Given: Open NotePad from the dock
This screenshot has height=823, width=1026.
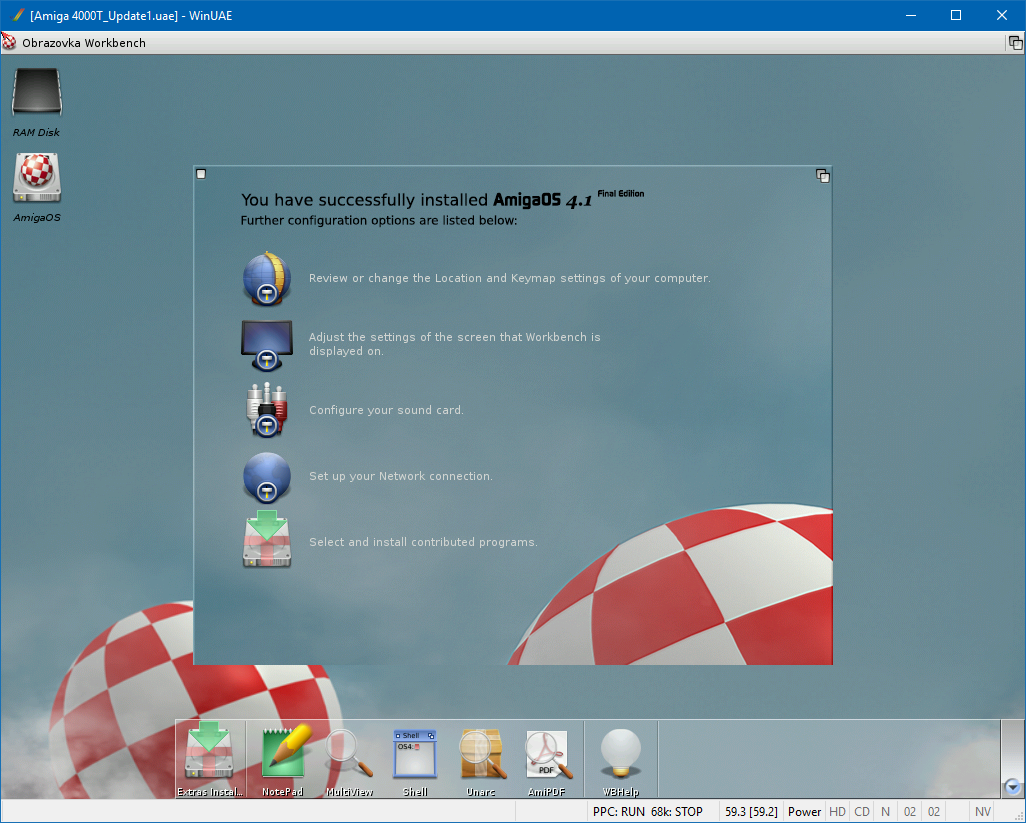Looking at the screenshot, I should (283, 754).
